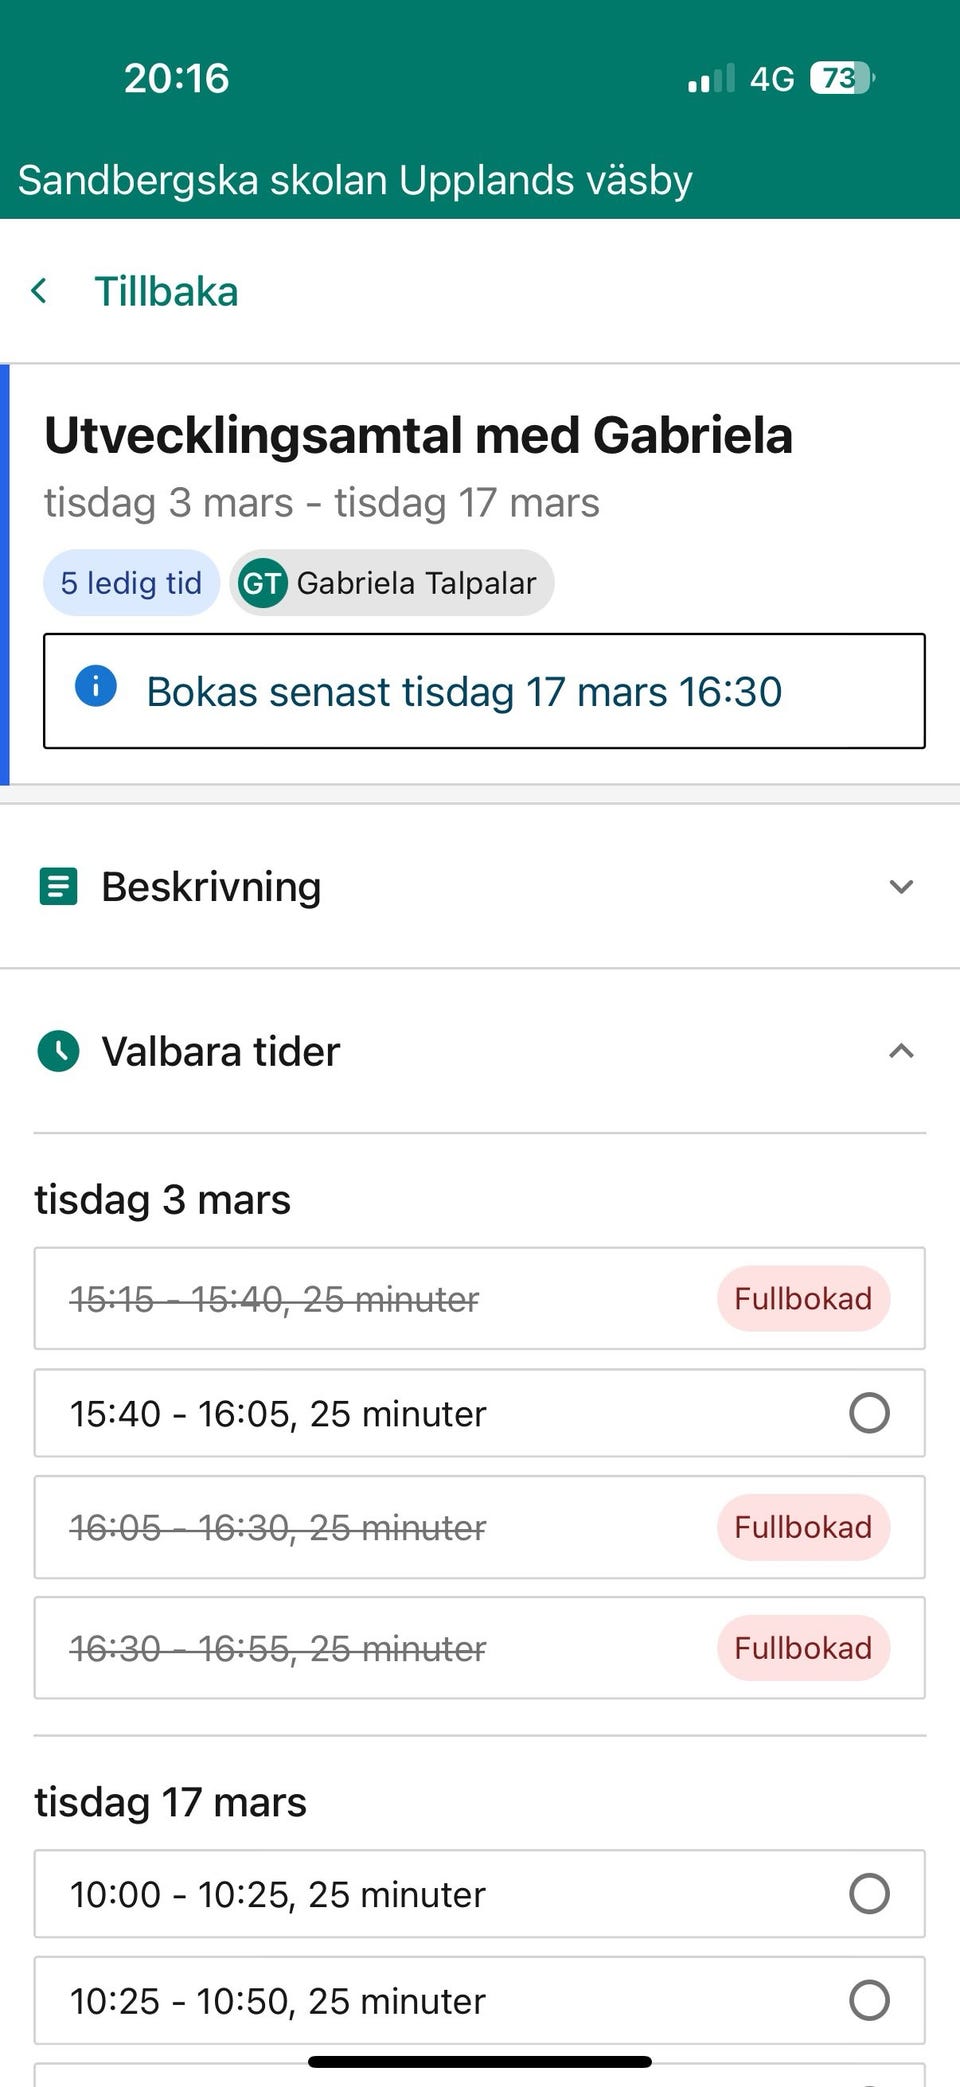Viewport: 960px width, 2087px height.
Task: Tap the Valbara tider section header
Action: tap(221, 1051)
